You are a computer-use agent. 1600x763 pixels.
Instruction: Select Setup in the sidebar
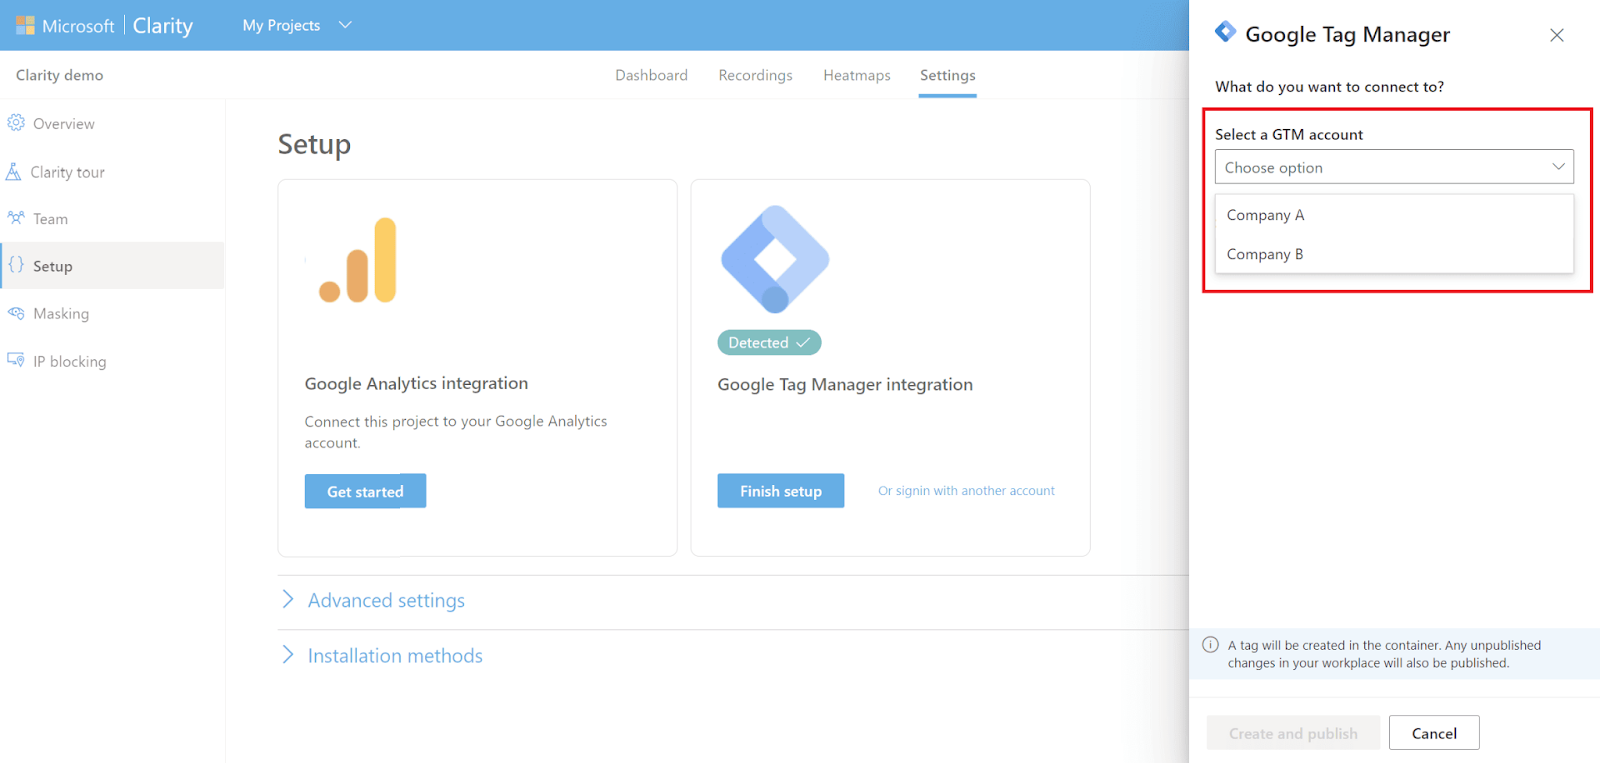[x=112, y=266]
